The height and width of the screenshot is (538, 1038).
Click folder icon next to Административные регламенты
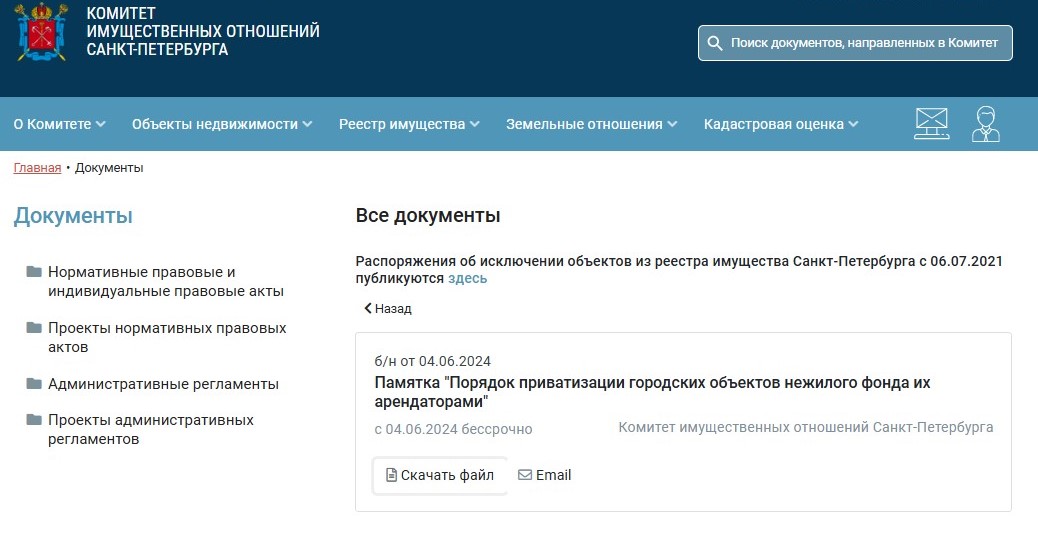point(34,383)
